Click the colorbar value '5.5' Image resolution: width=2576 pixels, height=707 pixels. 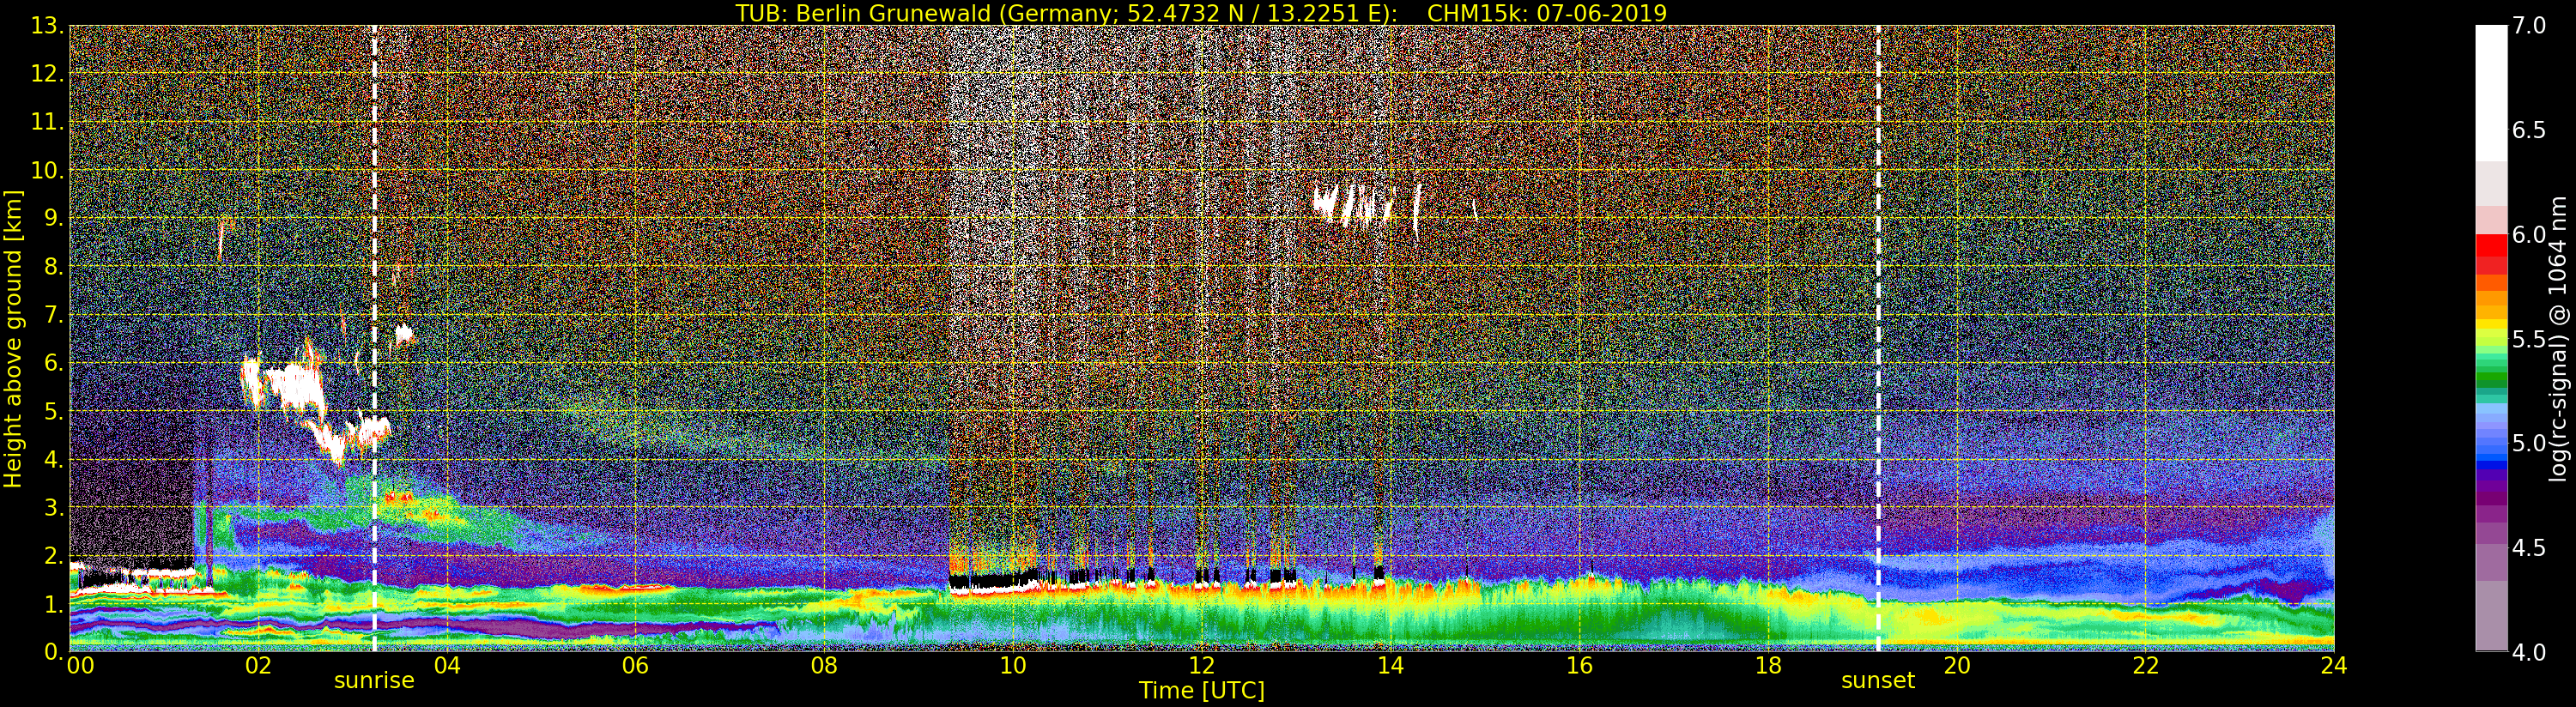[2529, 339]
